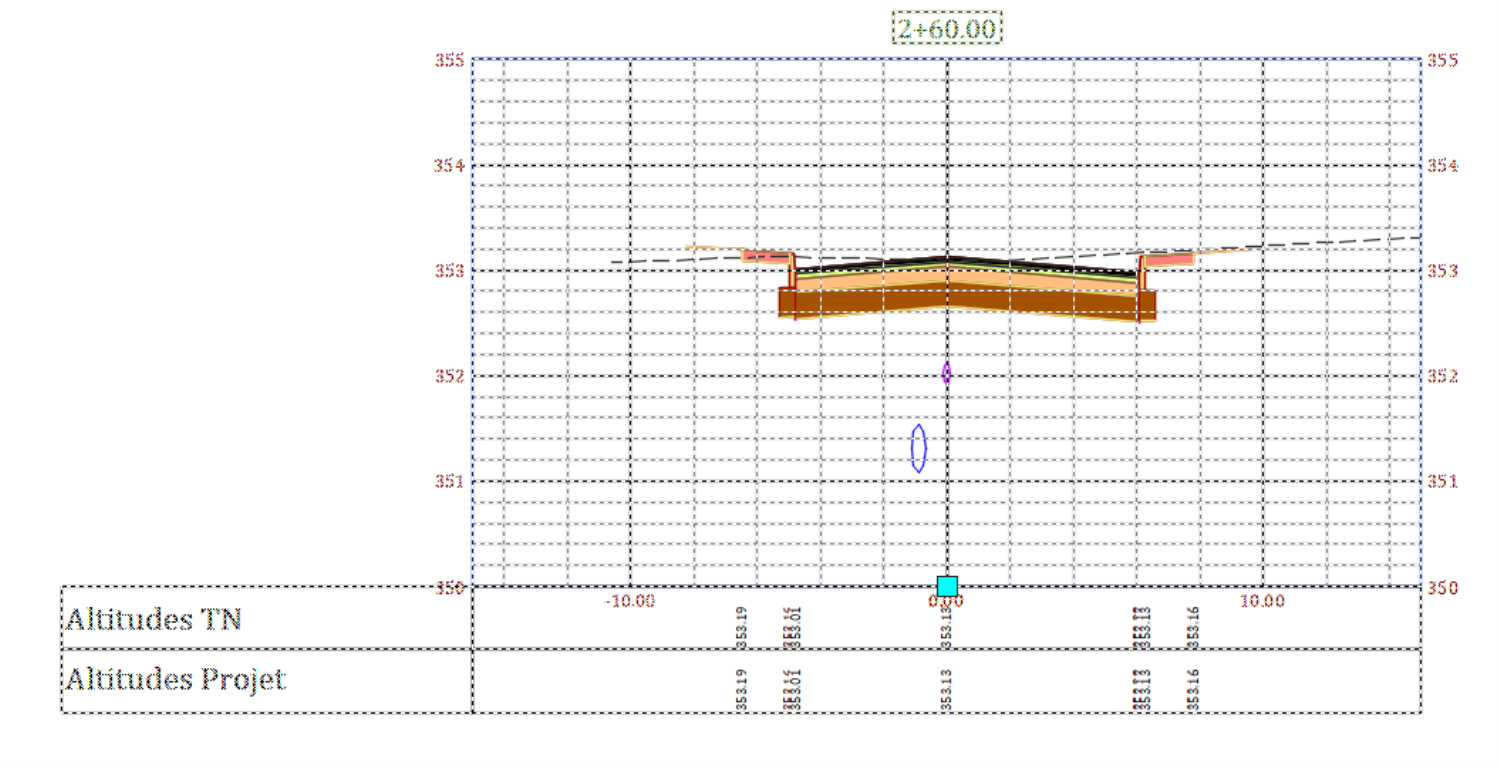Click 352 on the left elevation axis
Viewport: 1500px width, 769px height.
tap(449, 376)
